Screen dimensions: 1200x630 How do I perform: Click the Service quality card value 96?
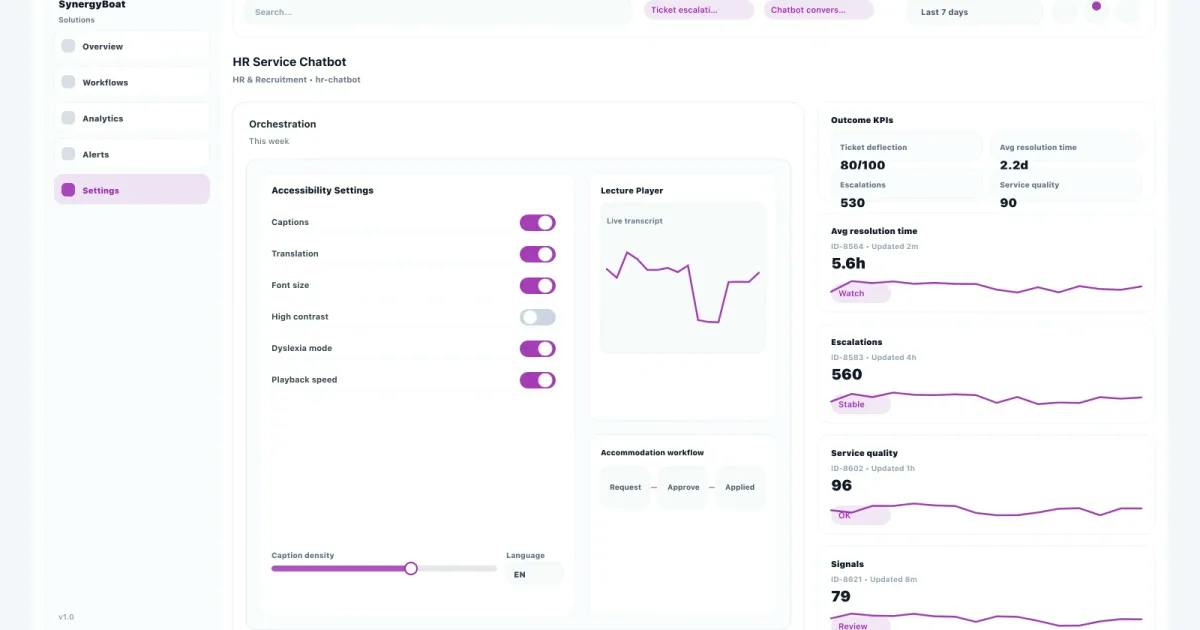click(841, 486)
